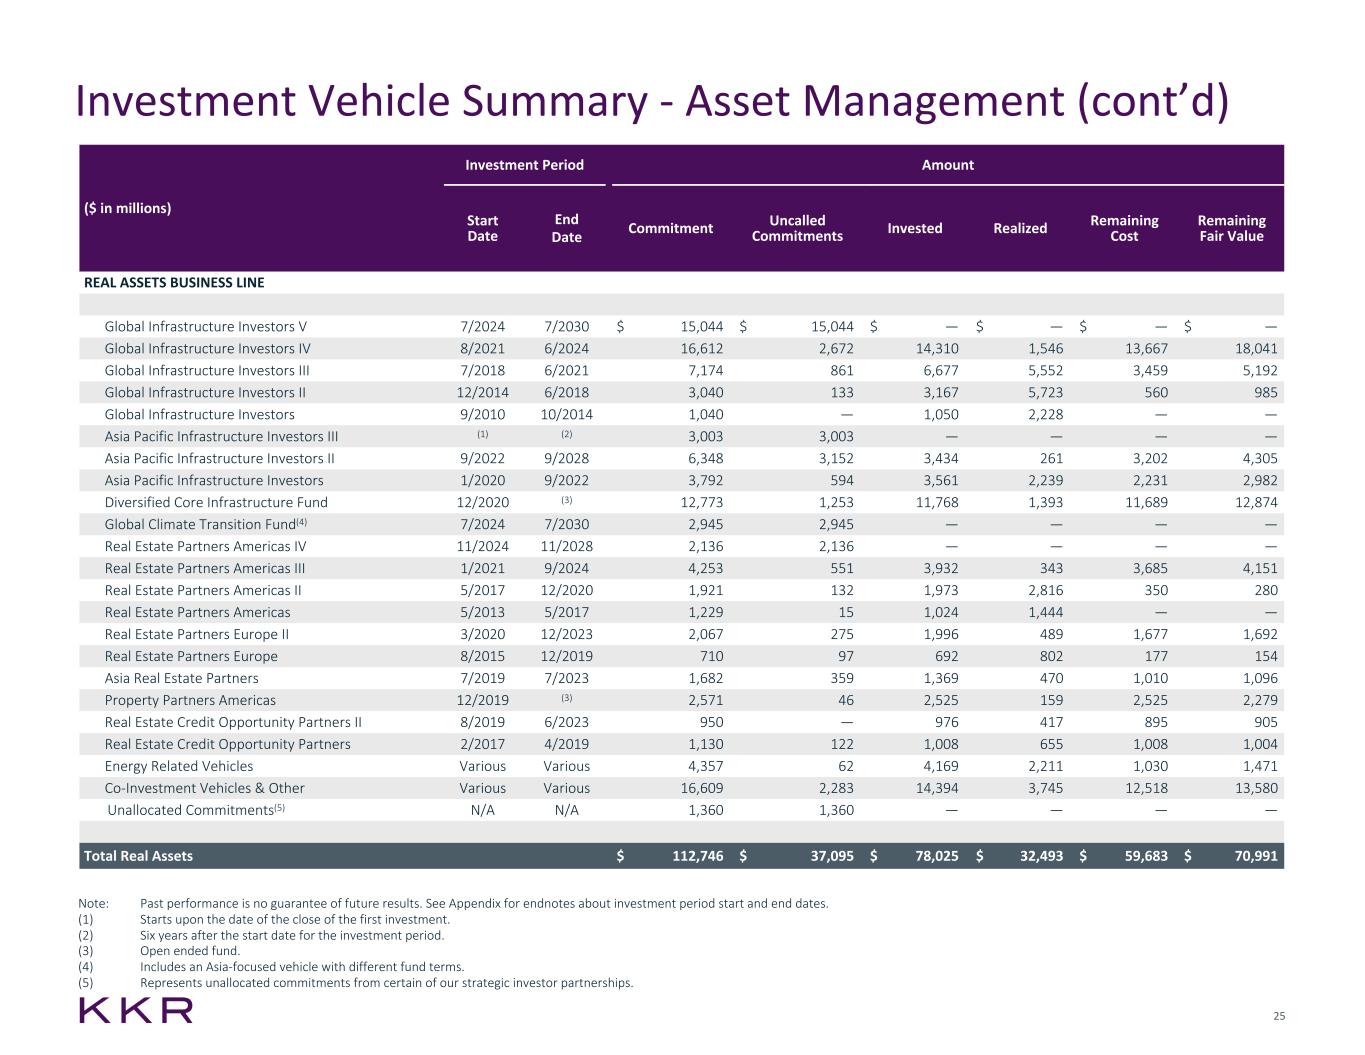Select 'Real Estate Partners Americas IV' row name
Image resolution: width=1365 pixels, height=1055 pixels.
pos(205,546)
